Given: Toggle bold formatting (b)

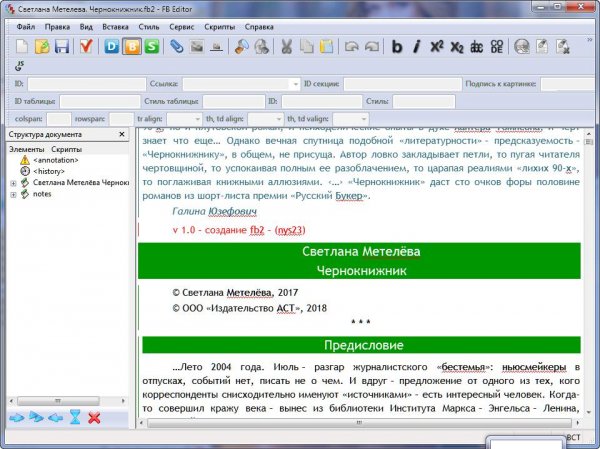Looking at the screenshot, I should 397,47.
